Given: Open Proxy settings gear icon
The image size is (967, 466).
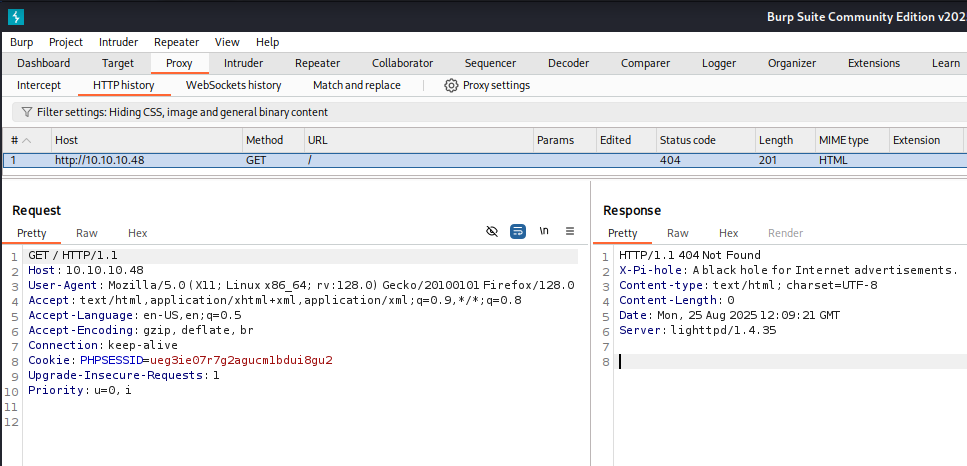Looking at the screenshot, I should point(451,85).
